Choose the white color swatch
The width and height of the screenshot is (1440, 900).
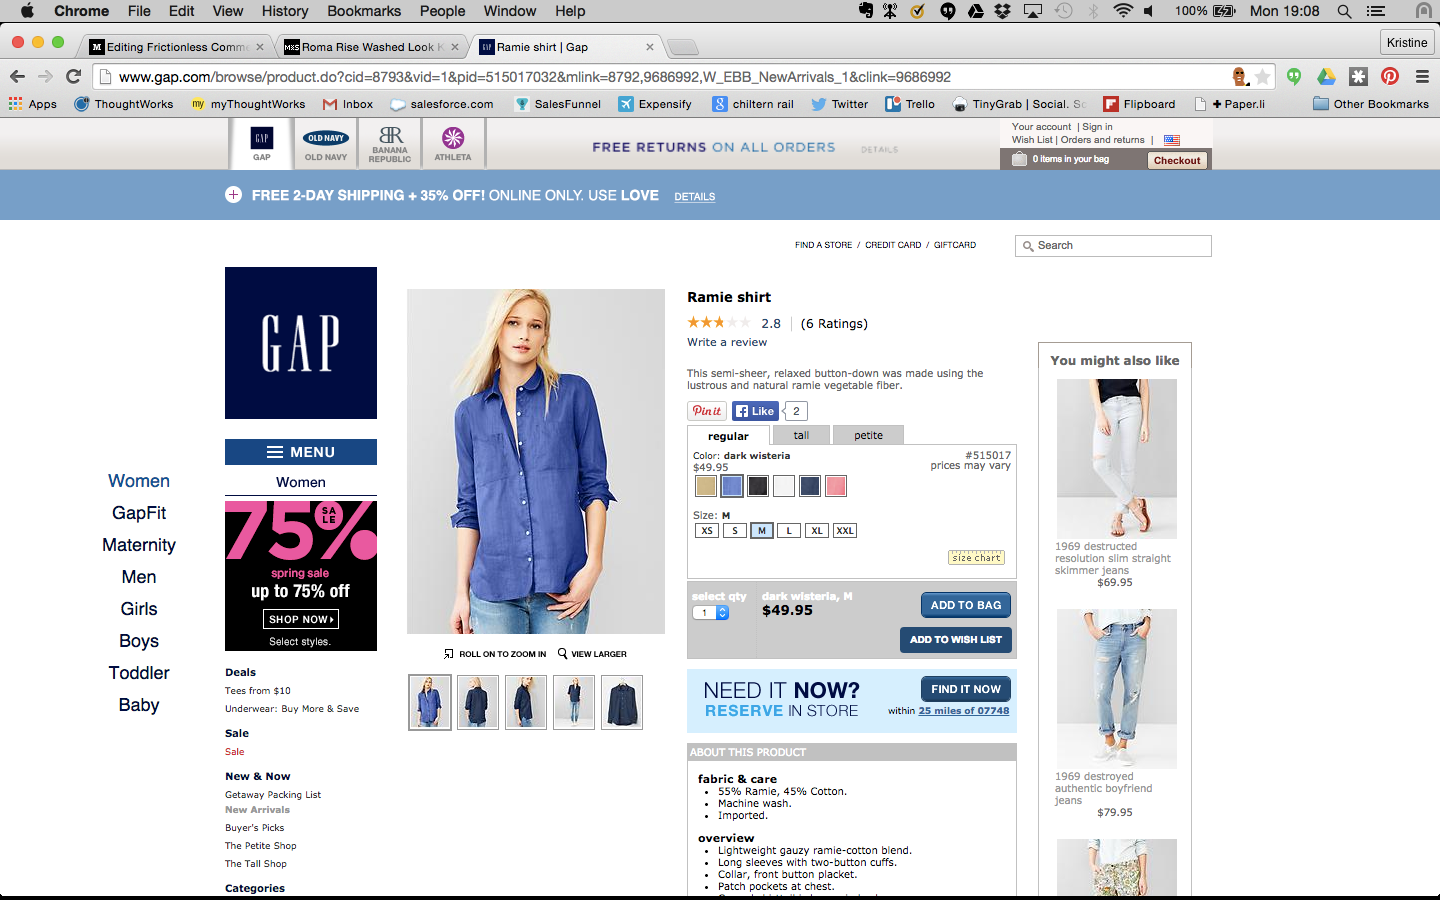coord(784,486)
